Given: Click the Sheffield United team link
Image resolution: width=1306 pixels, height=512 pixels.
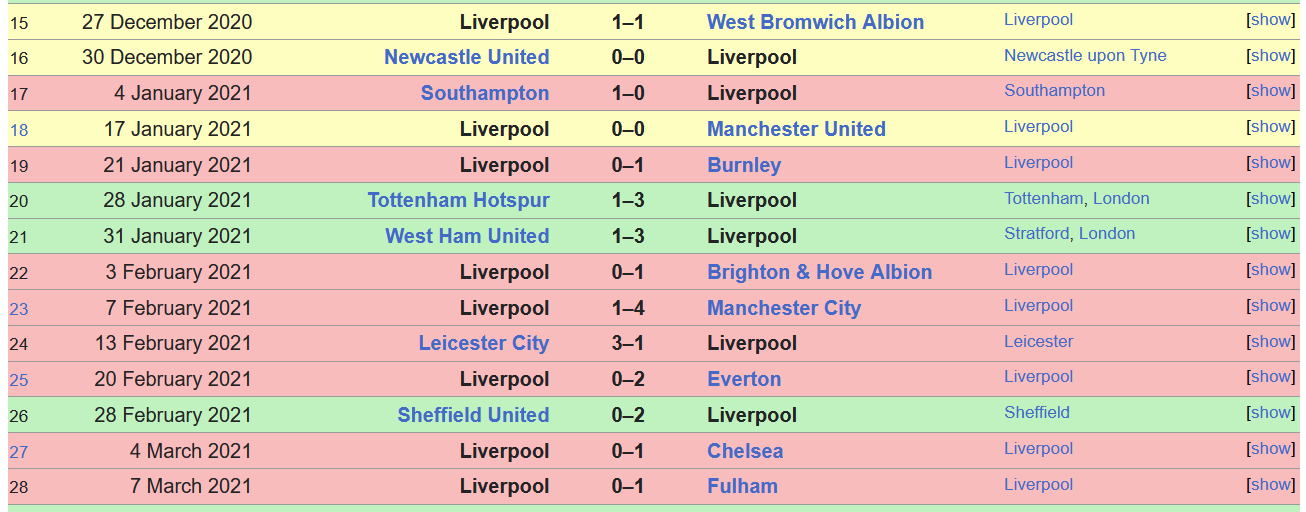Looking at the screenshot, I should click(473, 415).
